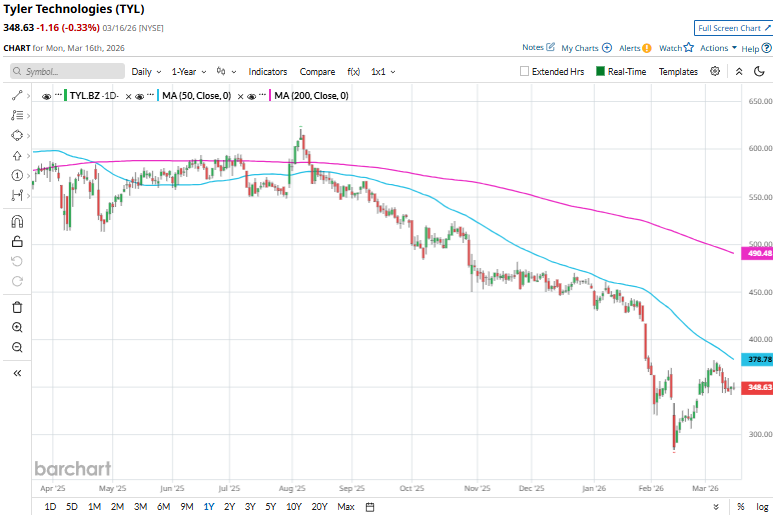773x515 pixels.
Task: Open Alerts warning icon
Action: 647,48
